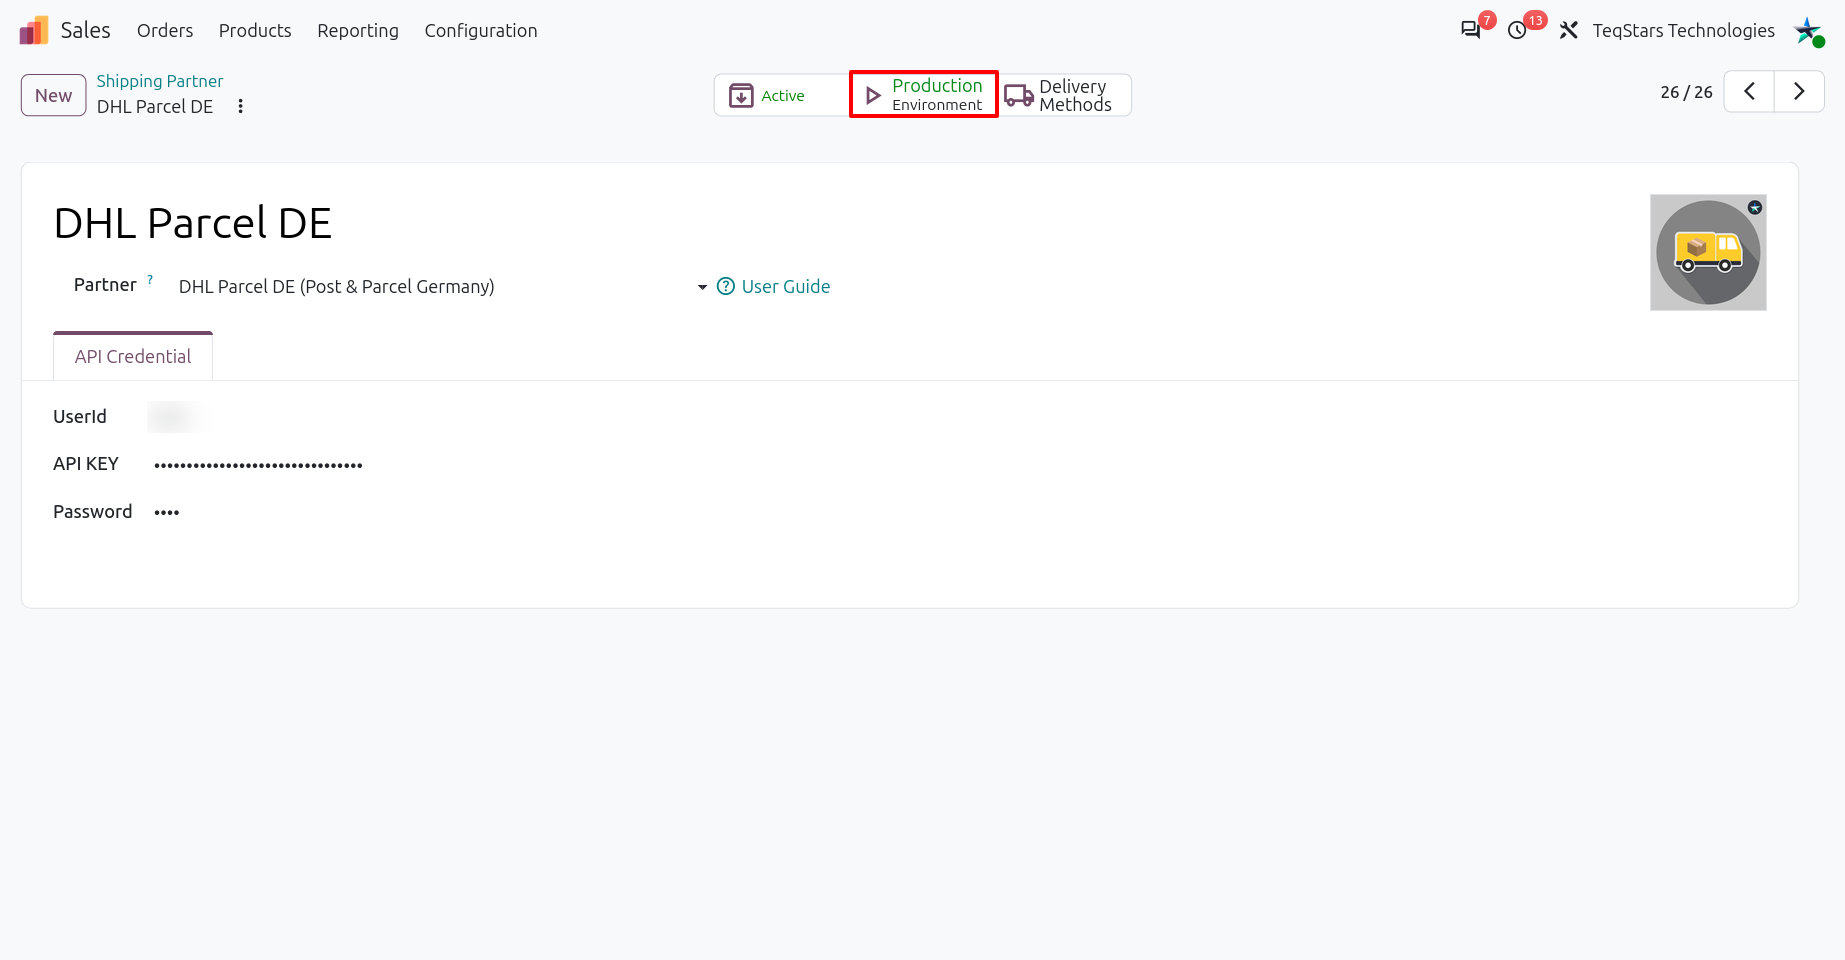Click TeqStars Technologies company name
The width and height of the screenshot is (1845, 960).
pos(1684,31)
